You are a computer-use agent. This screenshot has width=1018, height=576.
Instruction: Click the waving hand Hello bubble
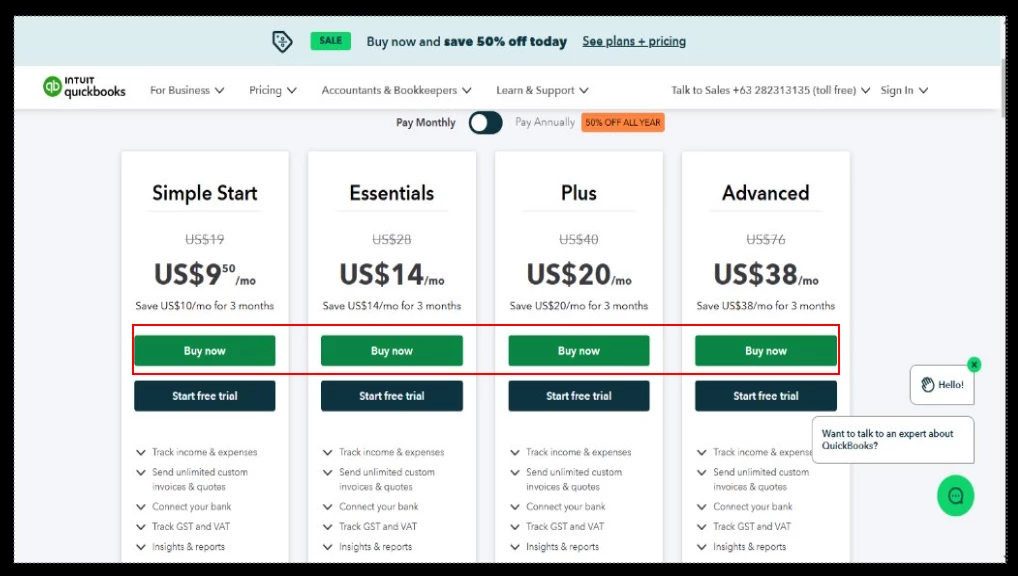(942, 385)
